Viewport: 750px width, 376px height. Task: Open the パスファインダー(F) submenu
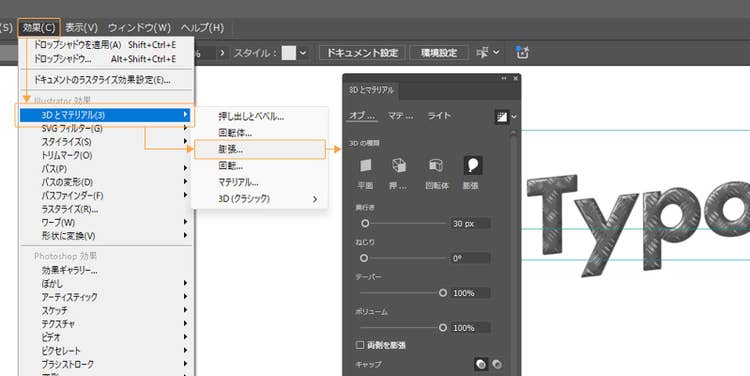106,195
